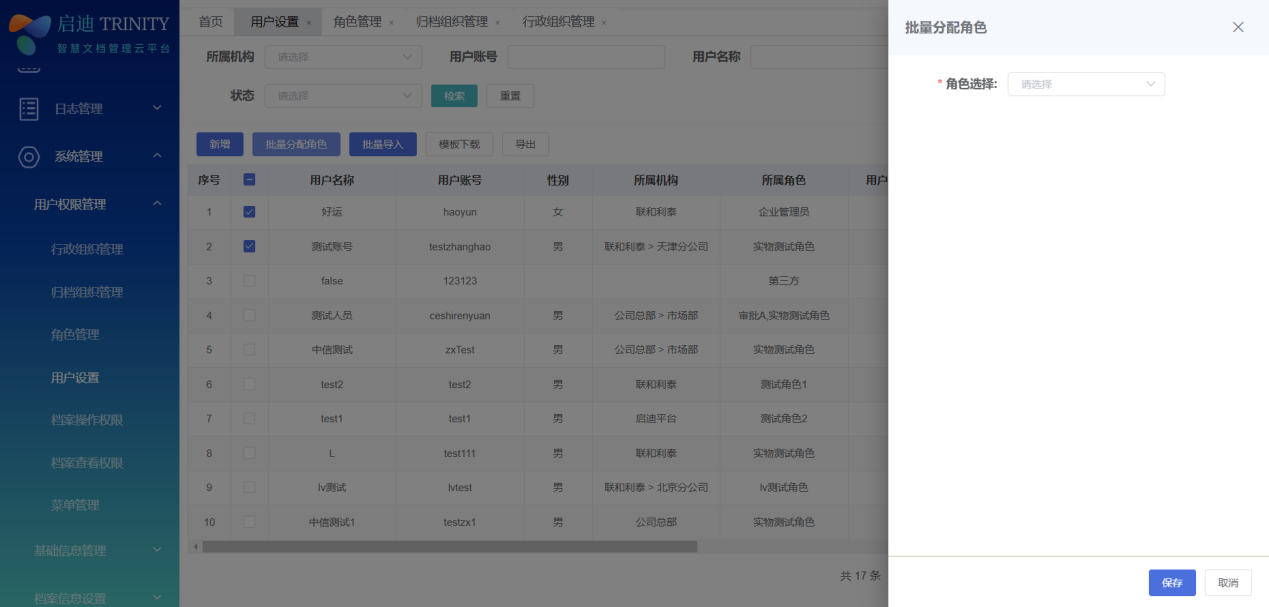Switch to the 角色管理 tab
The width and height of the screenshot is (1269, 607).
357,22
